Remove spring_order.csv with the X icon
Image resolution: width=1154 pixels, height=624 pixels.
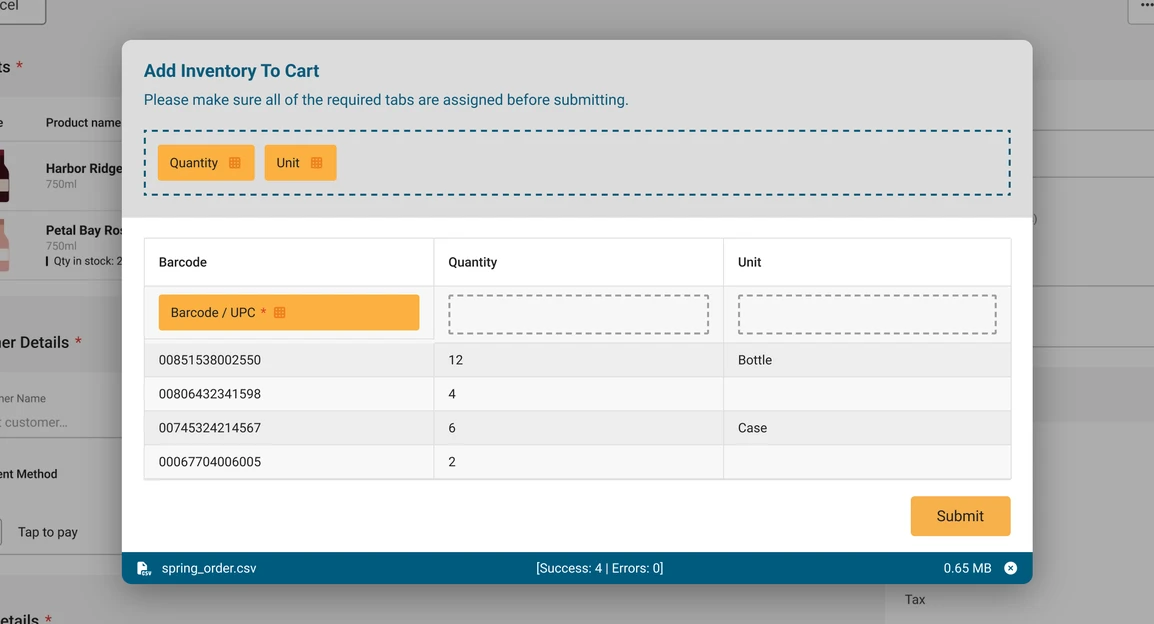tap(1010, 568)
